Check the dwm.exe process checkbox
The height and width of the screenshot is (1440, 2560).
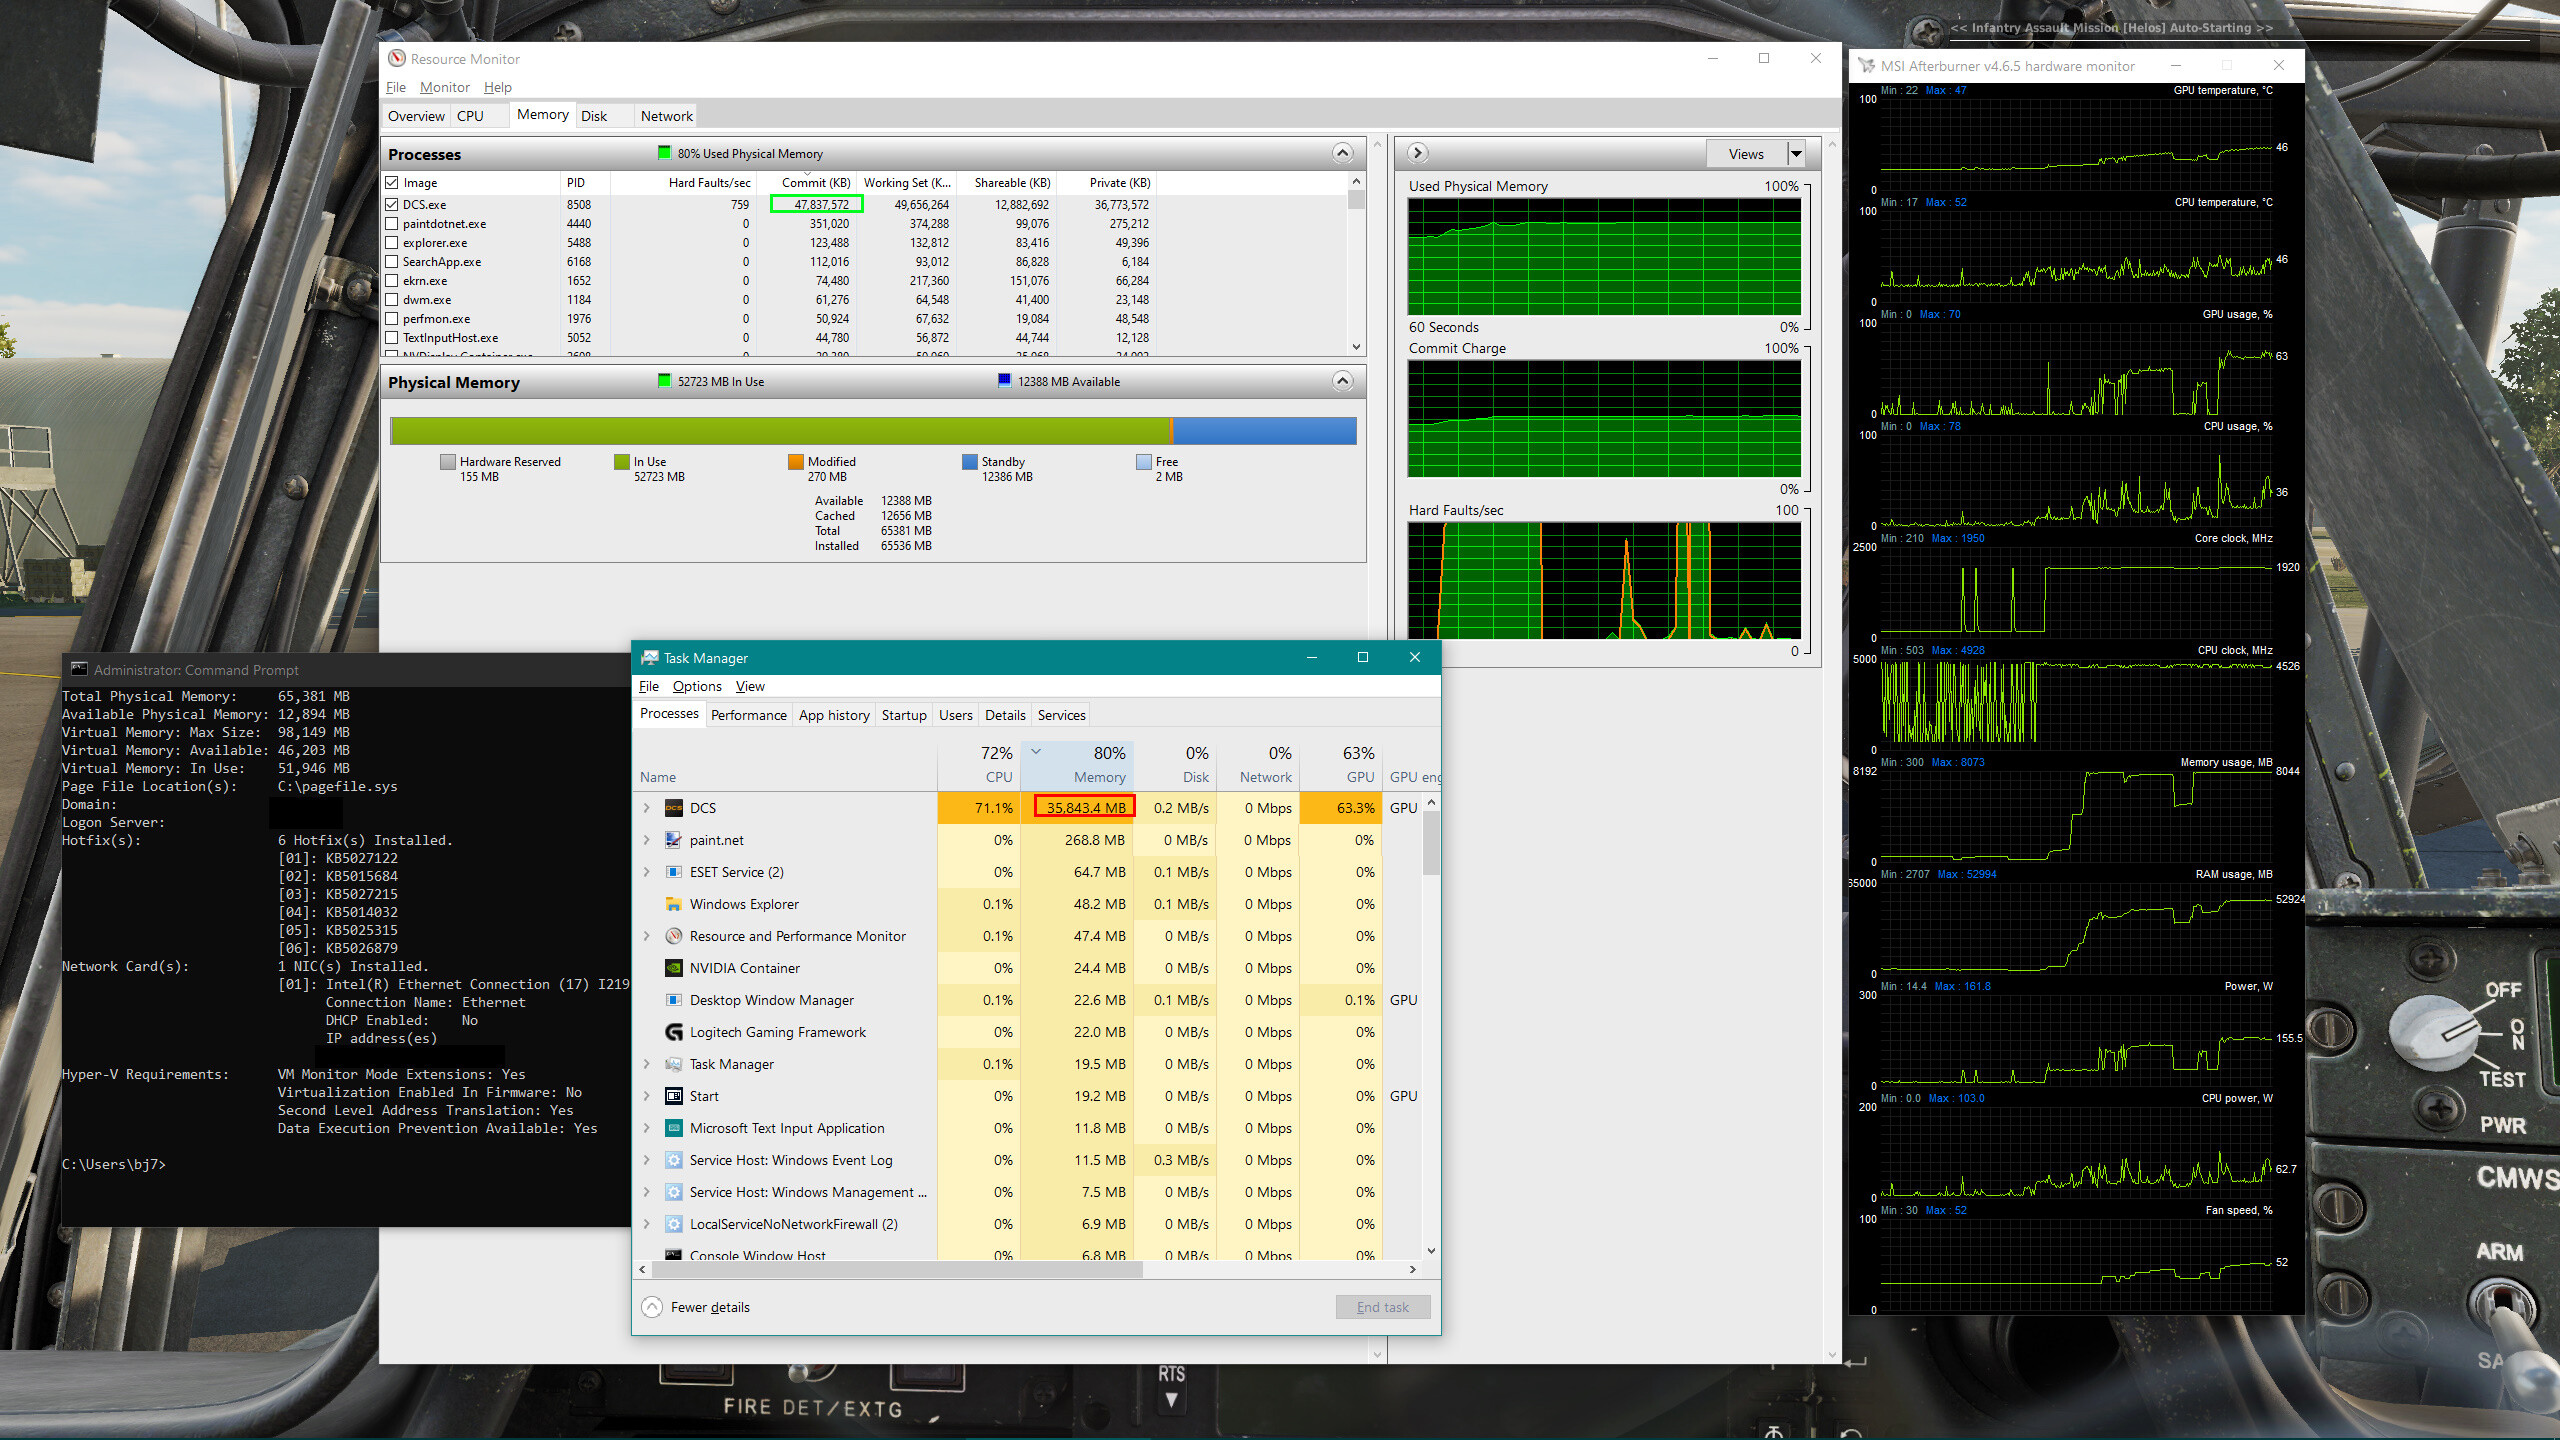(392, 299)
